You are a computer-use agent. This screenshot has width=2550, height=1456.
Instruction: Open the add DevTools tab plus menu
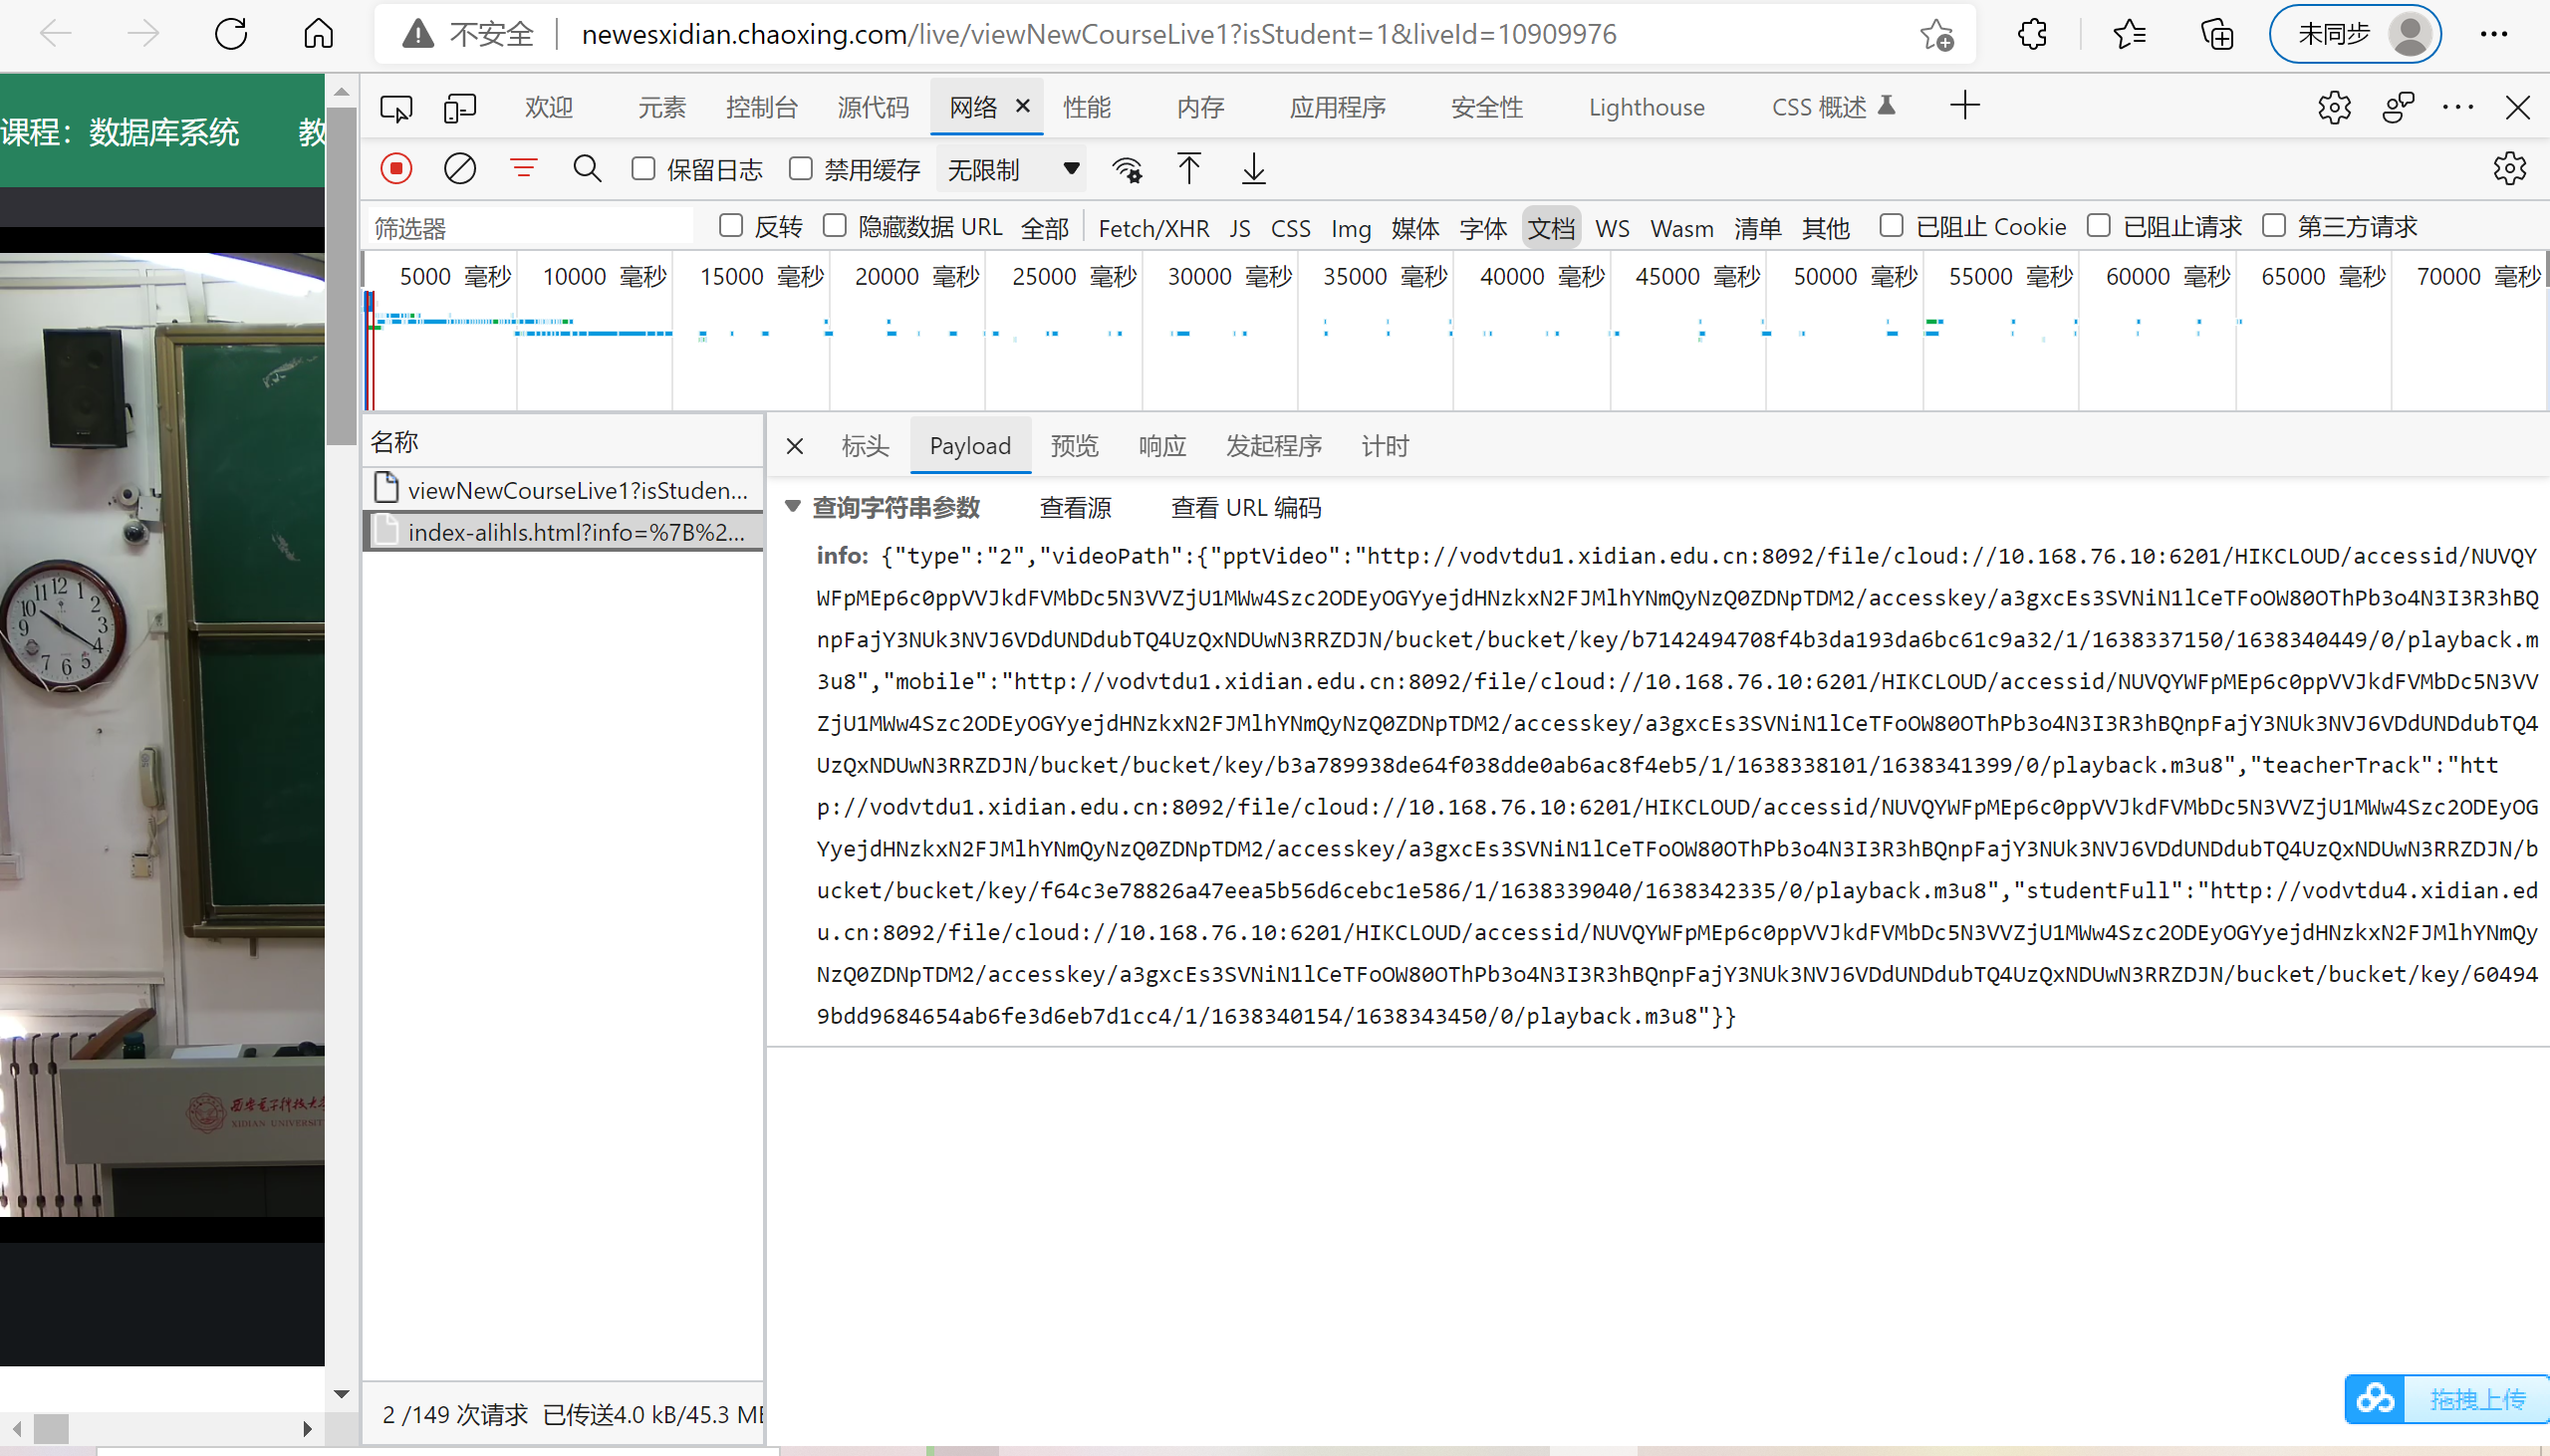tap(1964, 106)
